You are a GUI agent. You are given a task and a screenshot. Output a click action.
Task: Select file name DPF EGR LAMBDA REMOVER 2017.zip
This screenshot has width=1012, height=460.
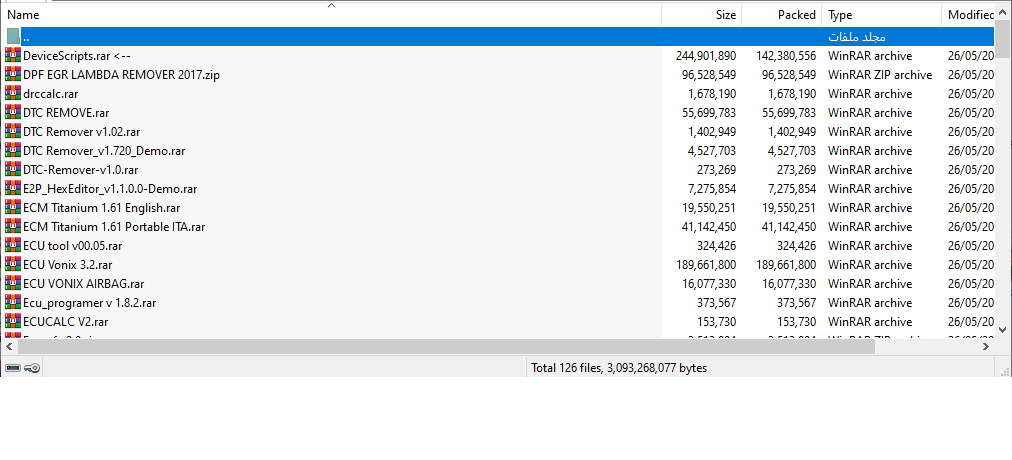tap(121, 75)
